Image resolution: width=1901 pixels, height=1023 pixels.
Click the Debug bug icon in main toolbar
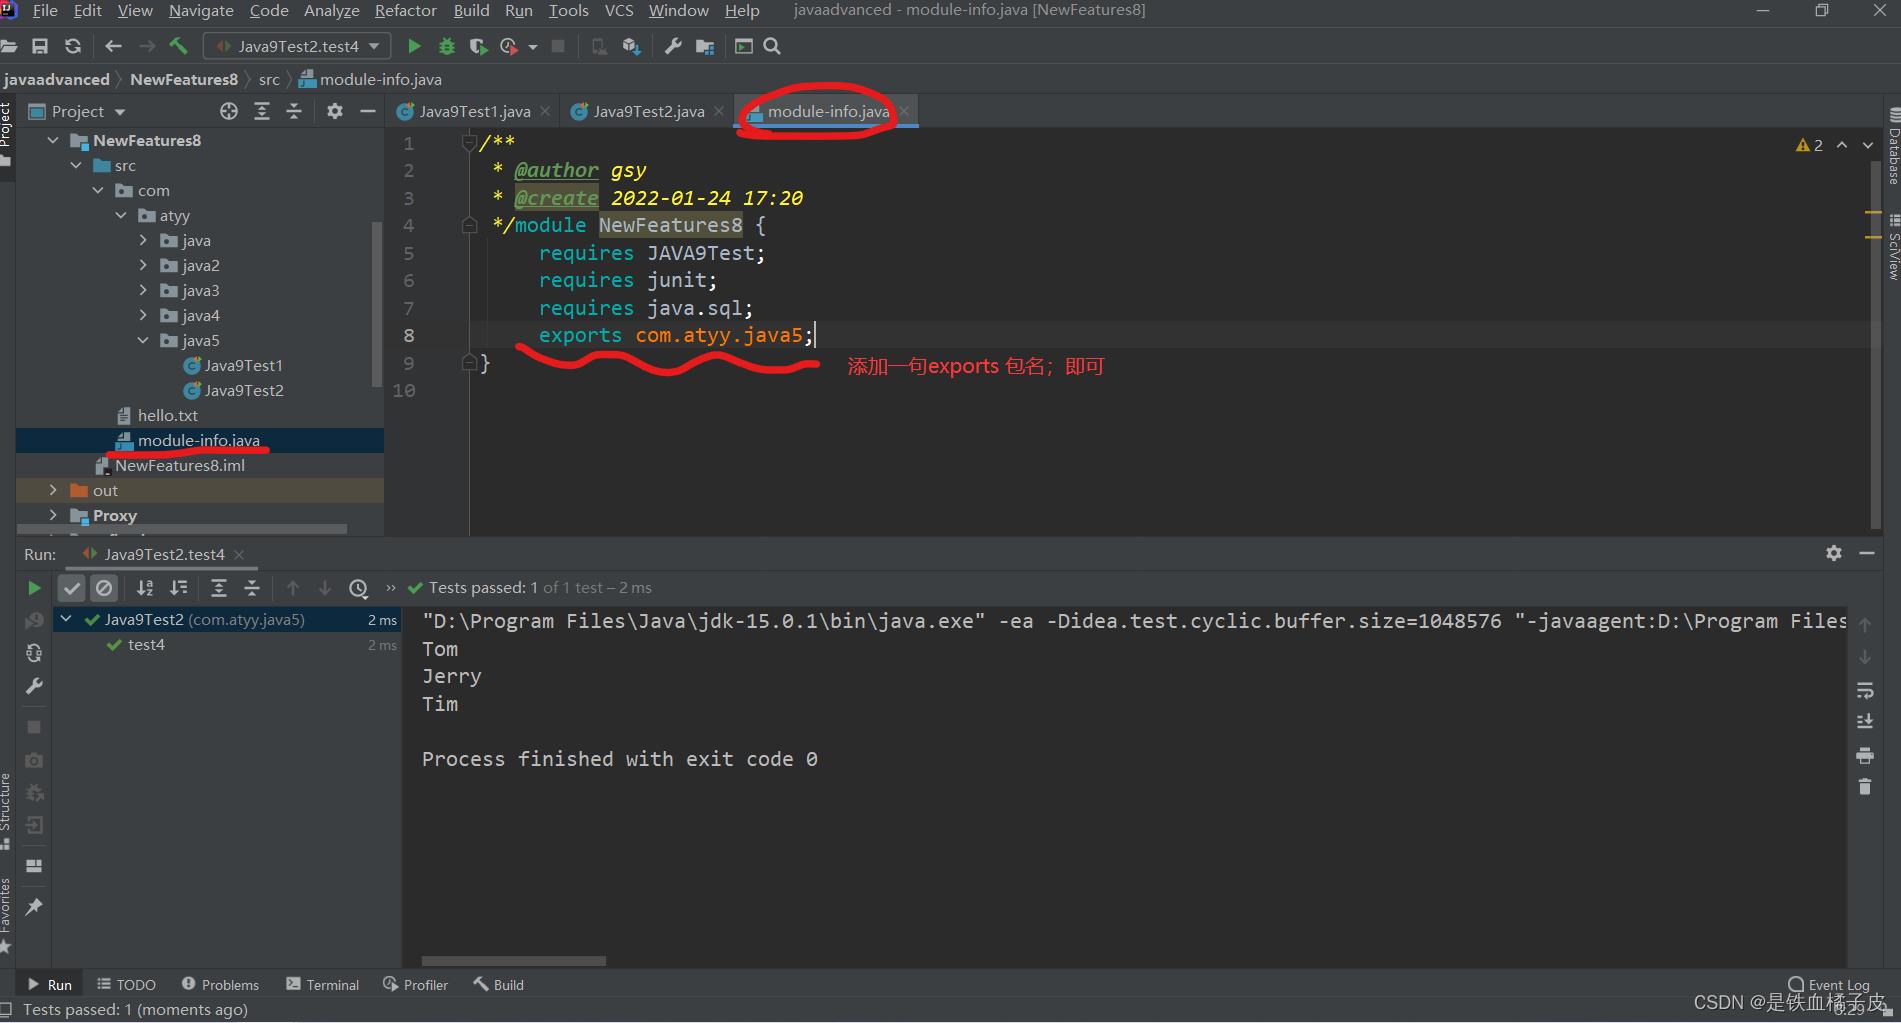coord(447,46)
